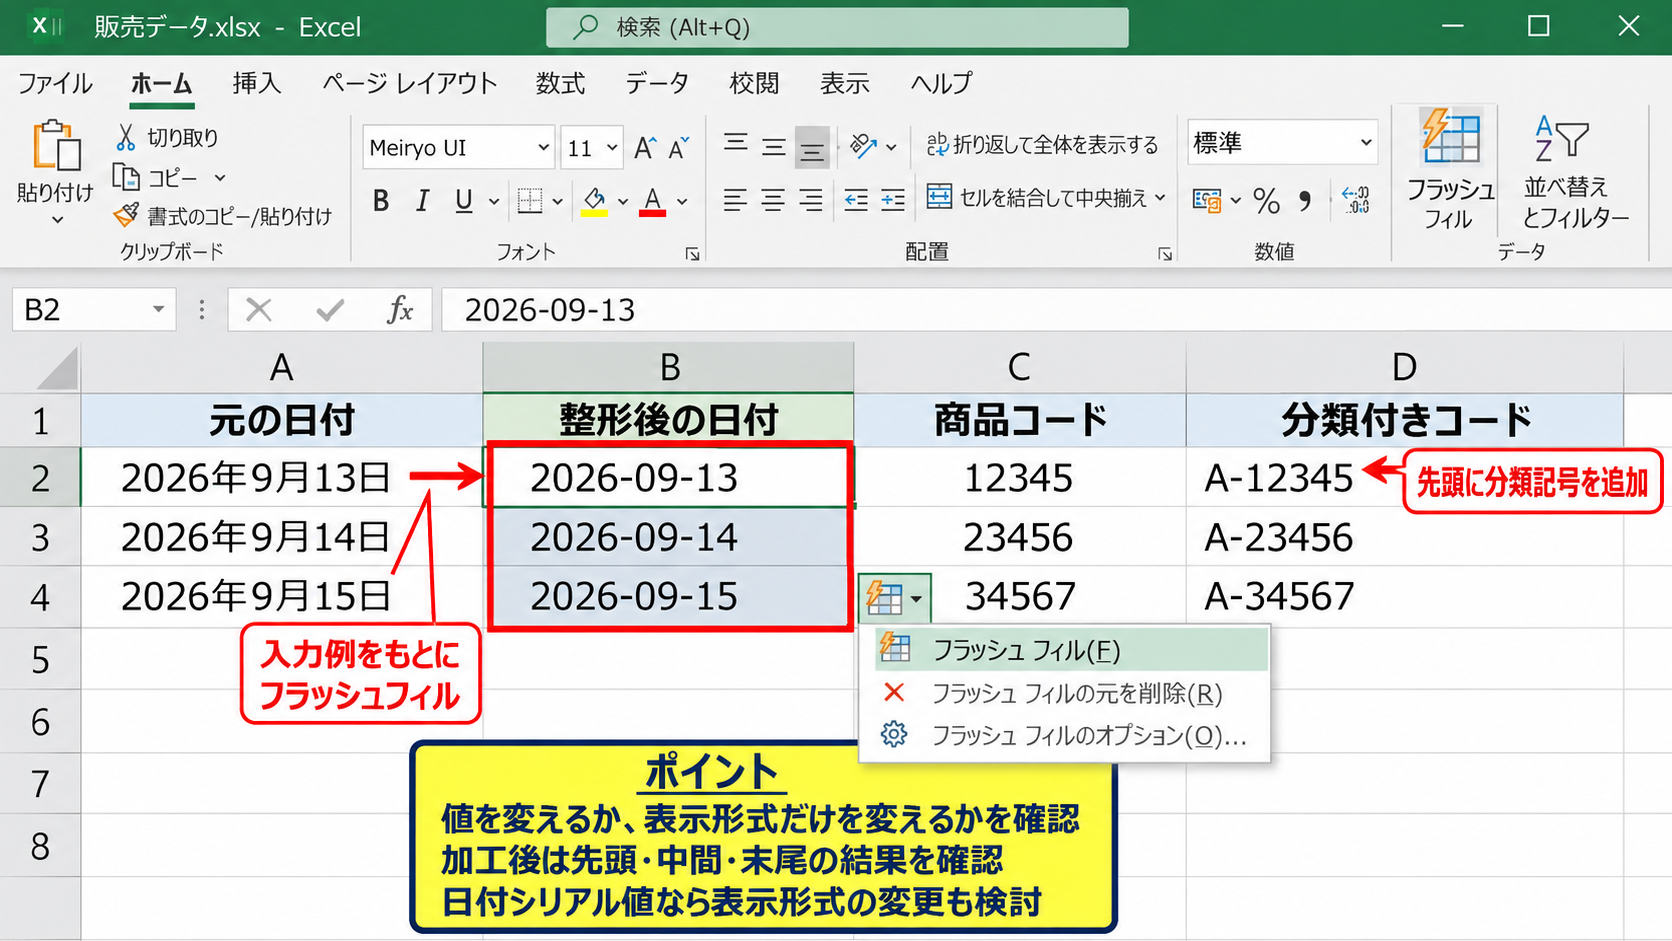Click the cancel X button in formula bar
The width and height of the screenshot is (1672, 941).
click(259, 310)
